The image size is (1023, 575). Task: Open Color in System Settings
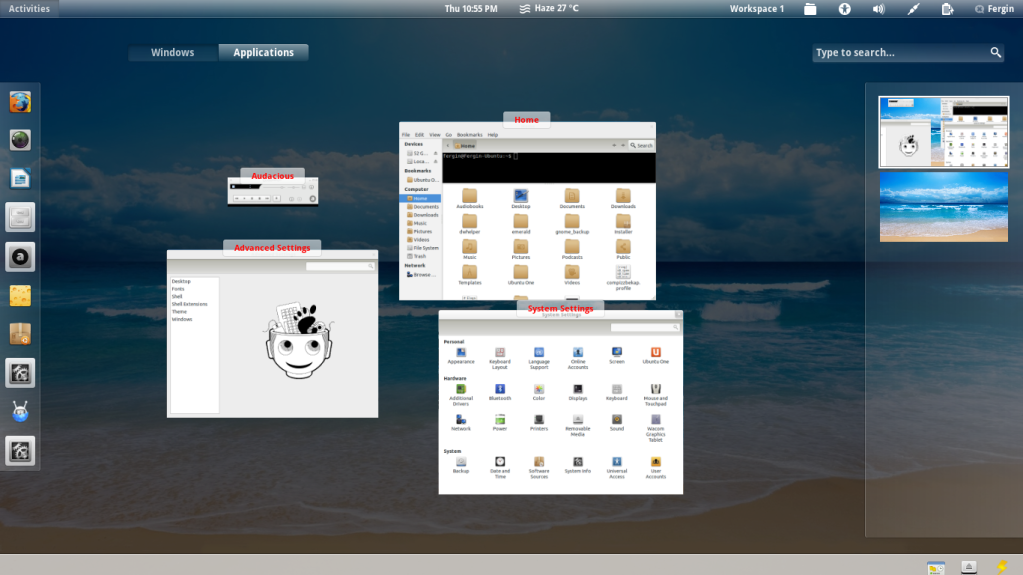tap(539, 392)
